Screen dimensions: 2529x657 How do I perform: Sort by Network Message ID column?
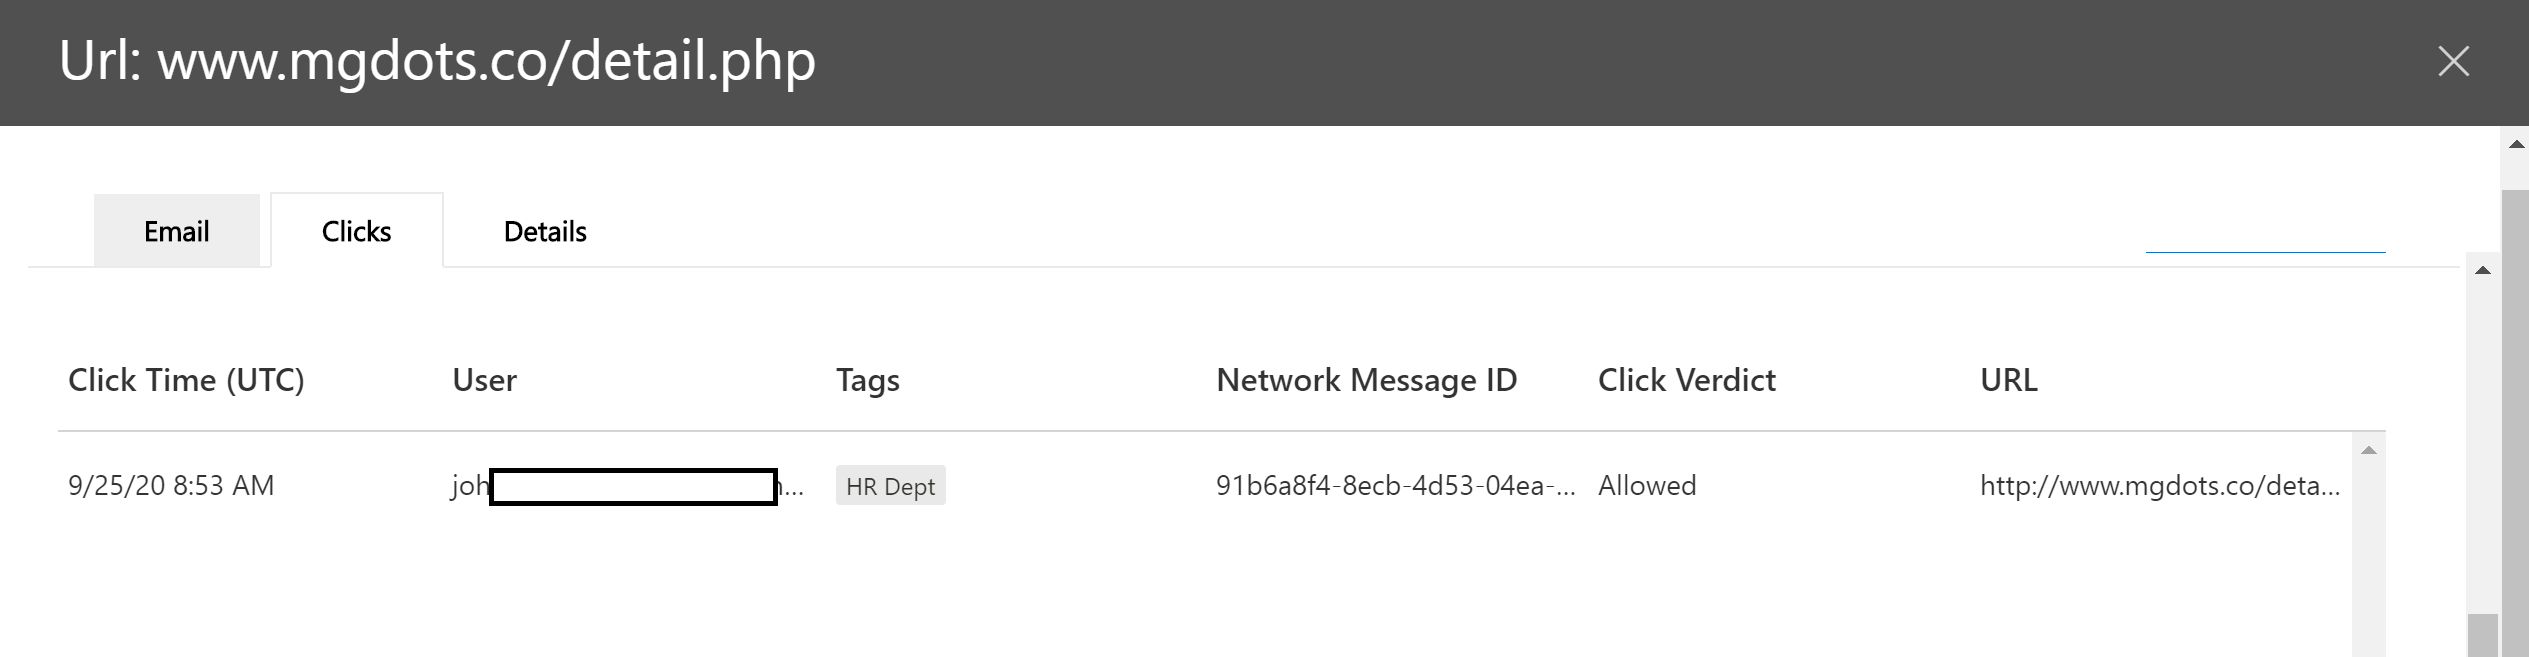(x=1366, y=380)
